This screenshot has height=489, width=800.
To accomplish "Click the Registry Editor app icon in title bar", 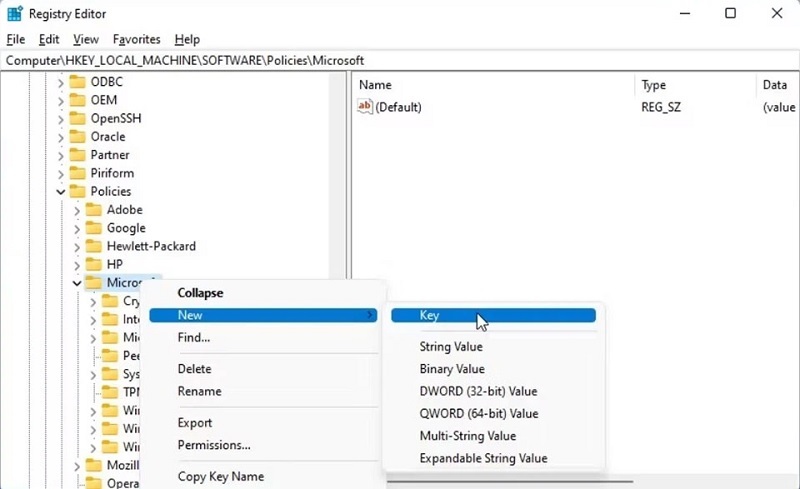I will 15,14.
